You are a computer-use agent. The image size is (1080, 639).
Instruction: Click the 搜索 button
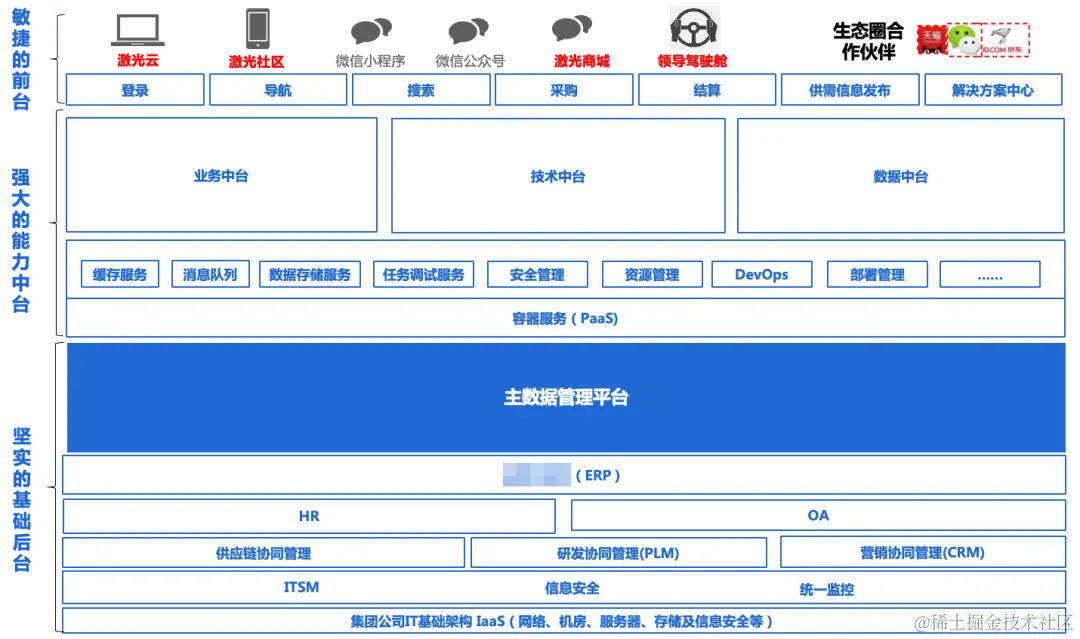pyautogui.click(x=421, y=89)
